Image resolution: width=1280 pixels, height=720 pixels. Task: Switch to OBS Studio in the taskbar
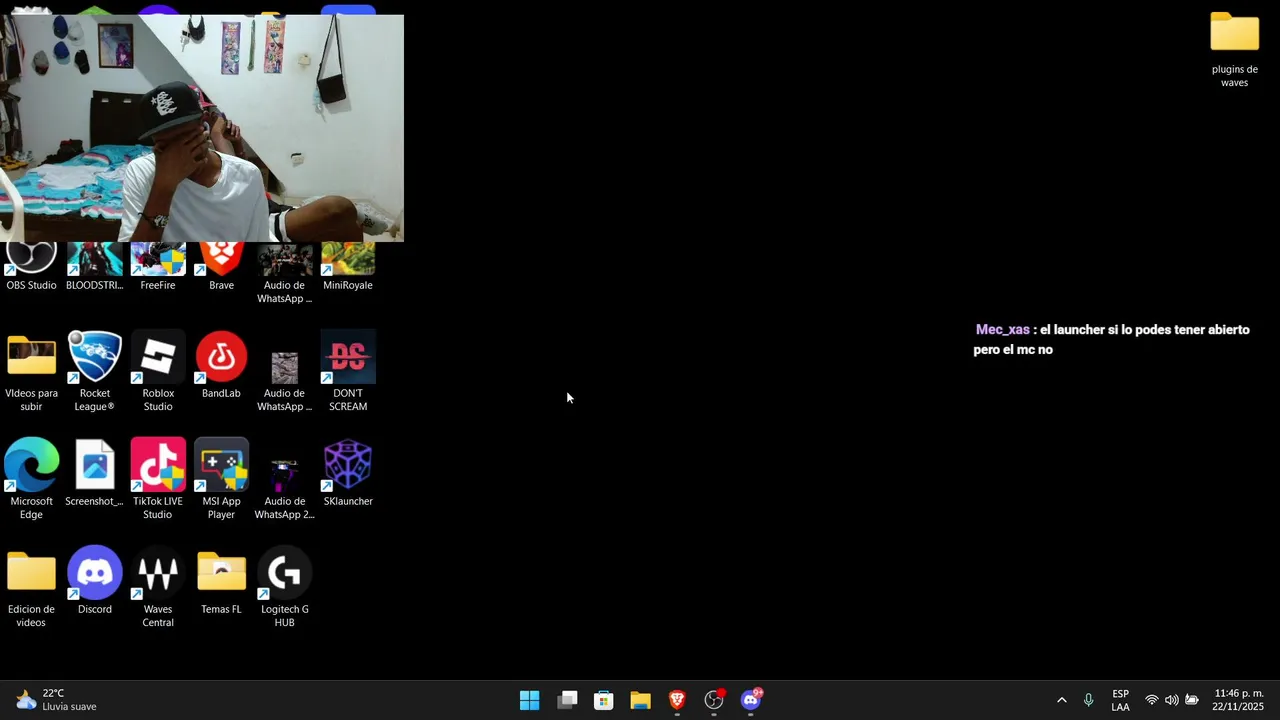coord(714,700)
